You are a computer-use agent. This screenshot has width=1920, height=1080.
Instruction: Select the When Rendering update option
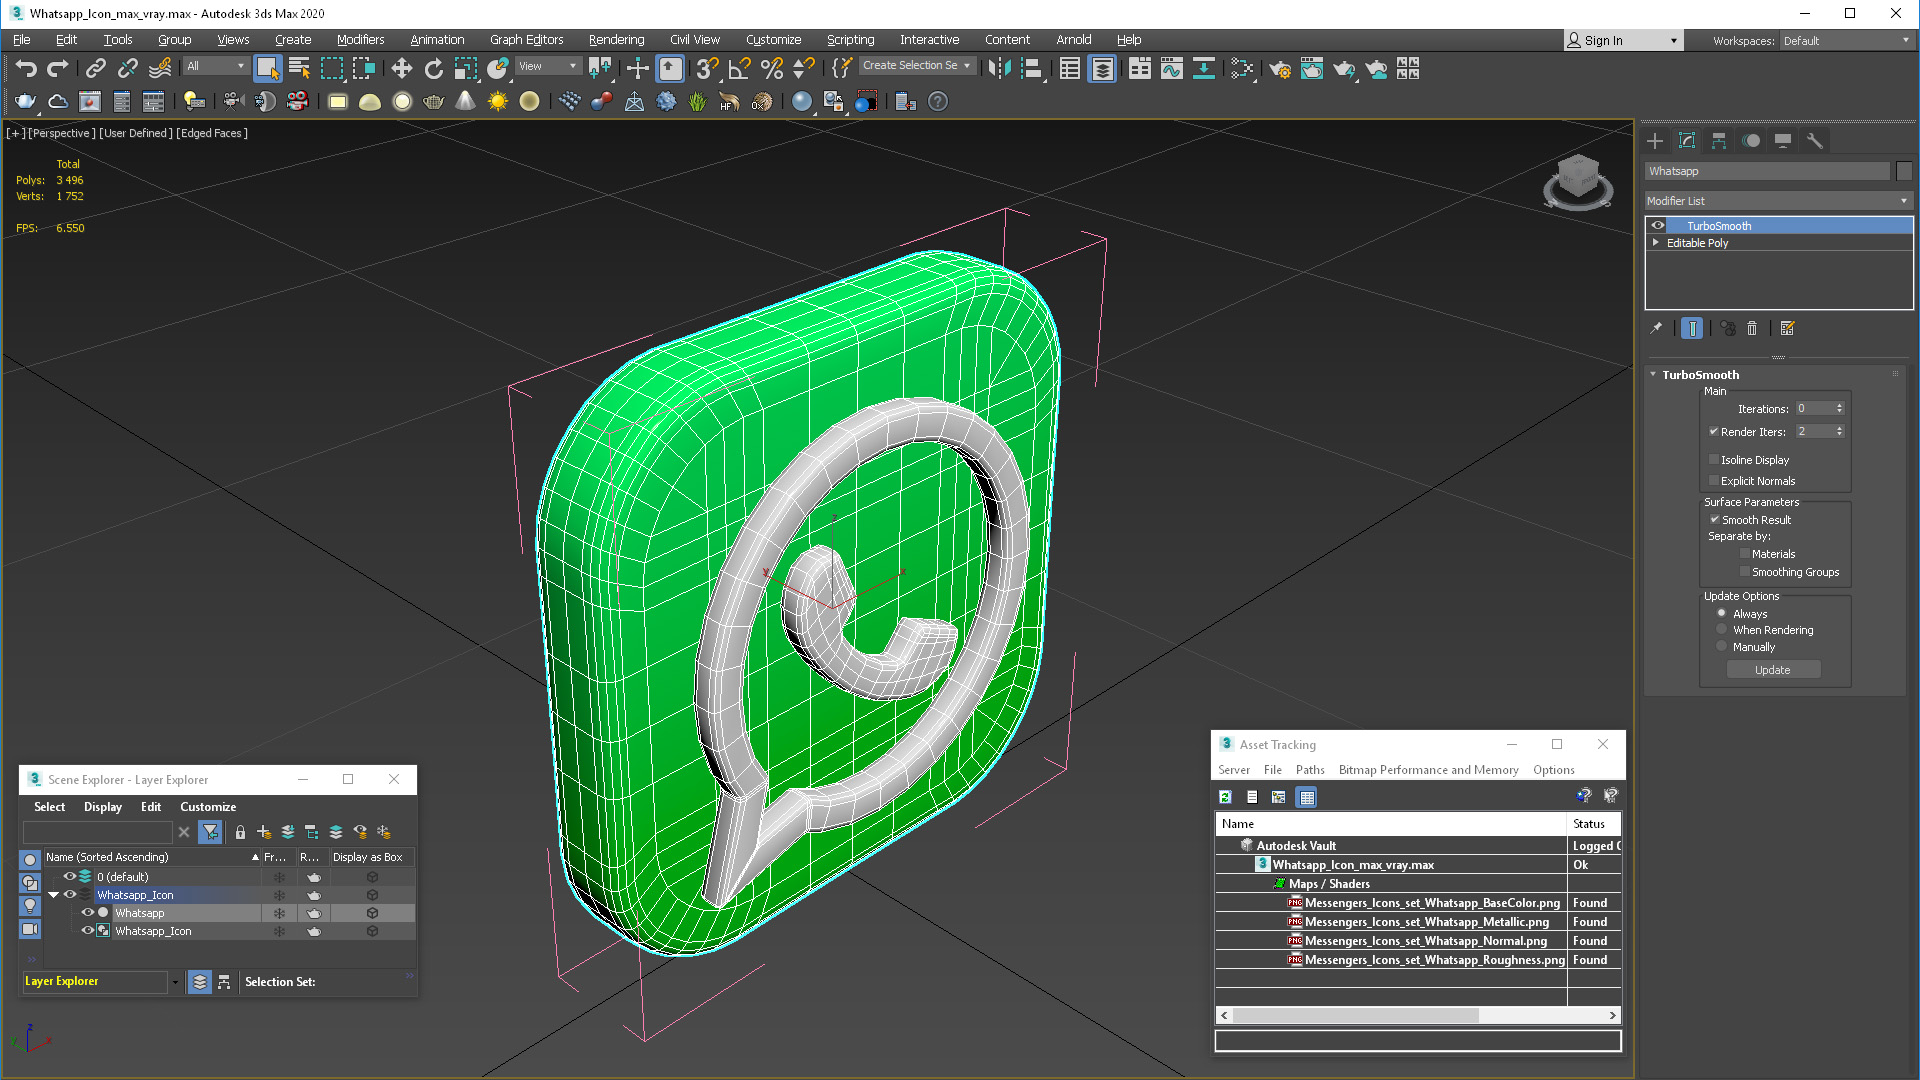[x=1722, y=630]
